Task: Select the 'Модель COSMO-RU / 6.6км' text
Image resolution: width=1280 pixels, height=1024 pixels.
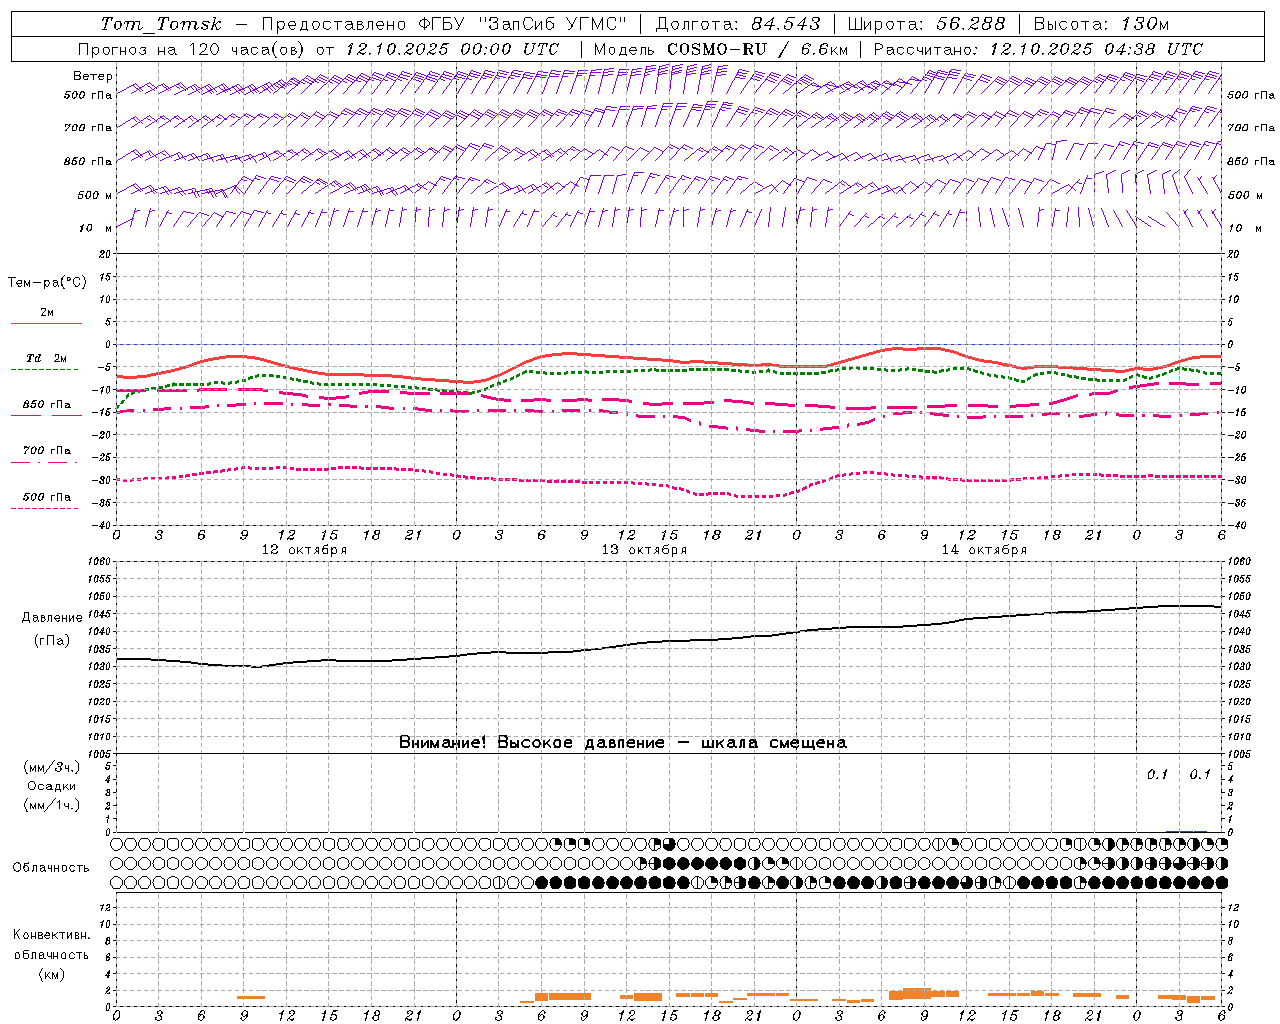Action: 720,49
